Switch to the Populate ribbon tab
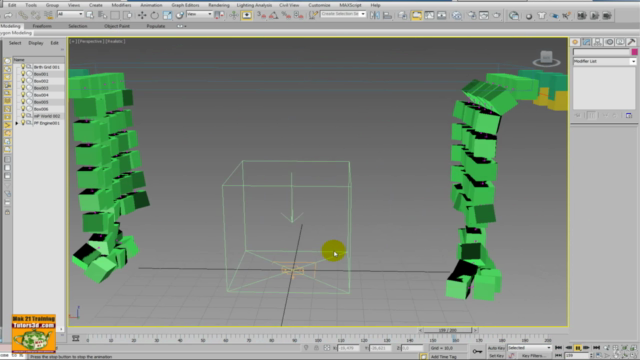This screenshot has height=360, width=640. (x=156, y=26)
